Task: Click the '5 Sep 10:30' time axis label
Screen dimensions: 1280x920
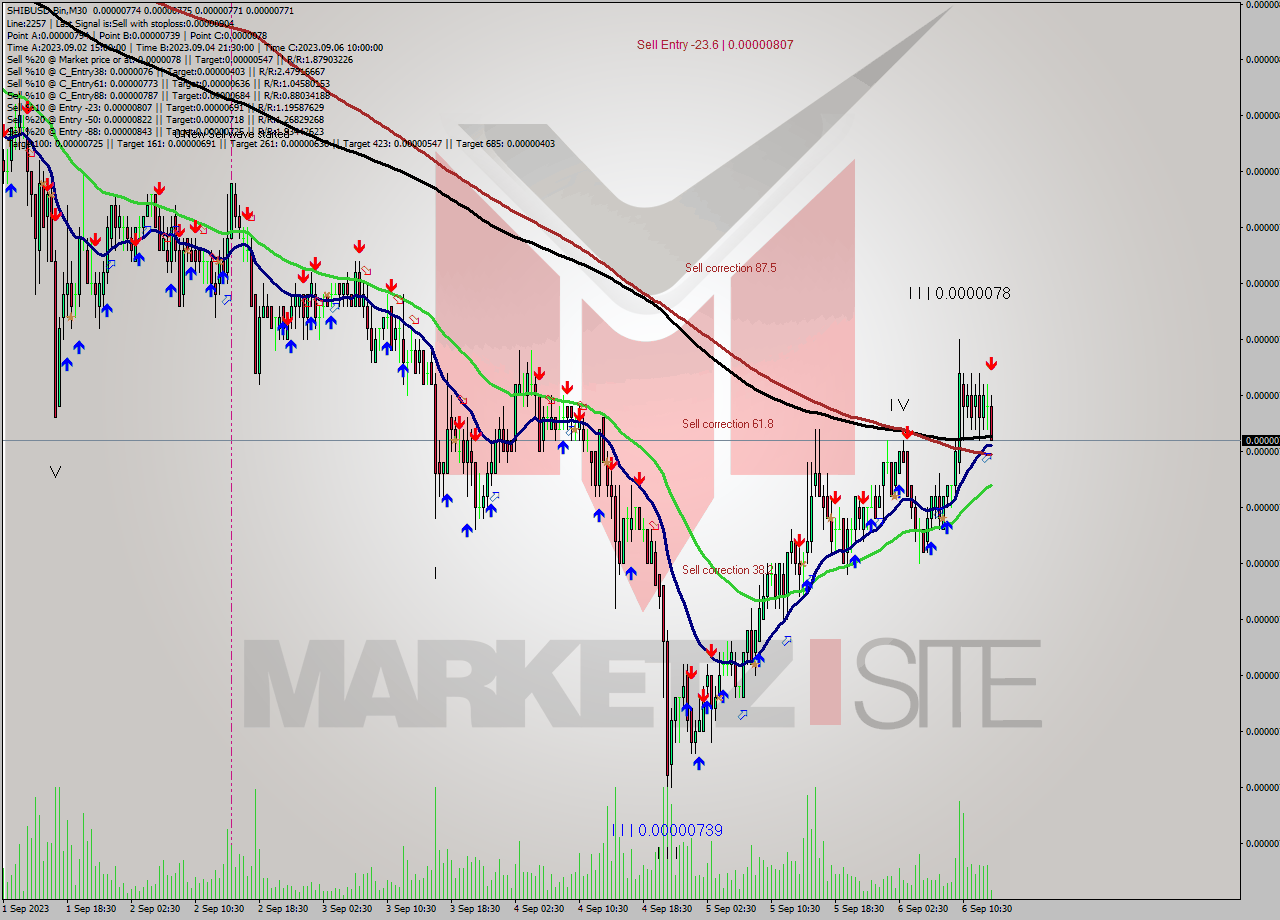Action: pos(794,908)
